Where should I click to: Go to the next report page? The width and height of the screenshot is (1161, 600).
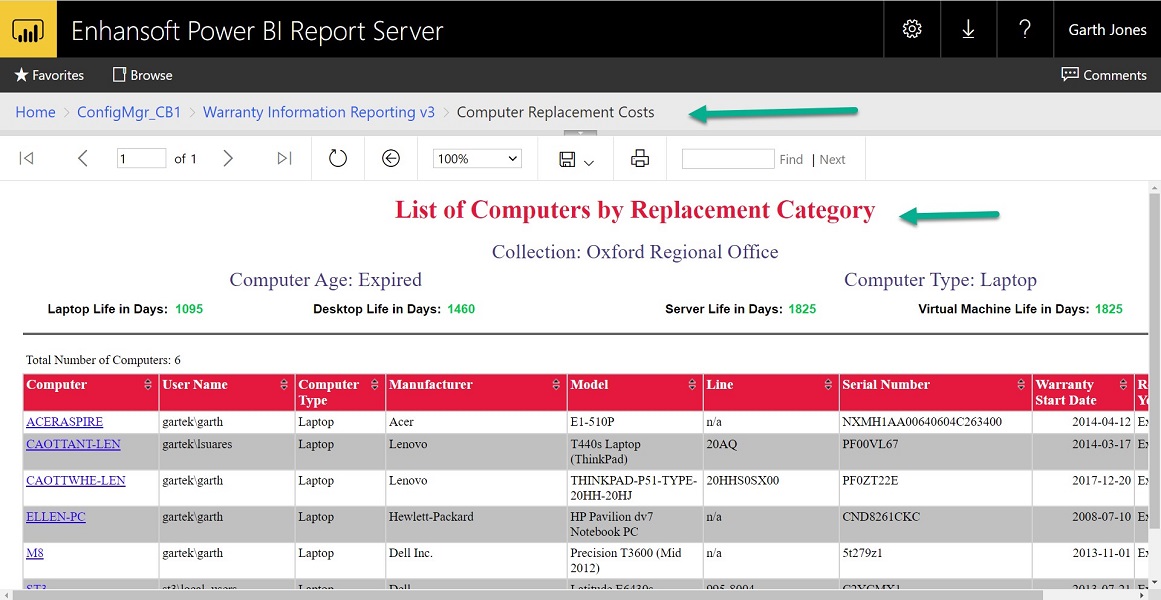point(228,158)
